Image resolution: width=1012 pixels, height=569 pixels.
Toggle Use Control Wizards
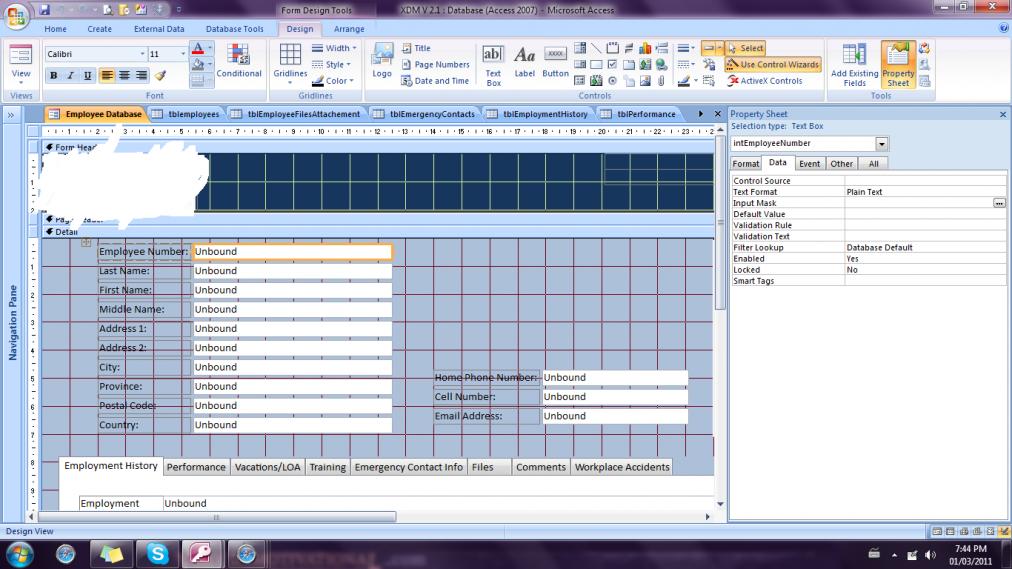(x=772, y=65)
